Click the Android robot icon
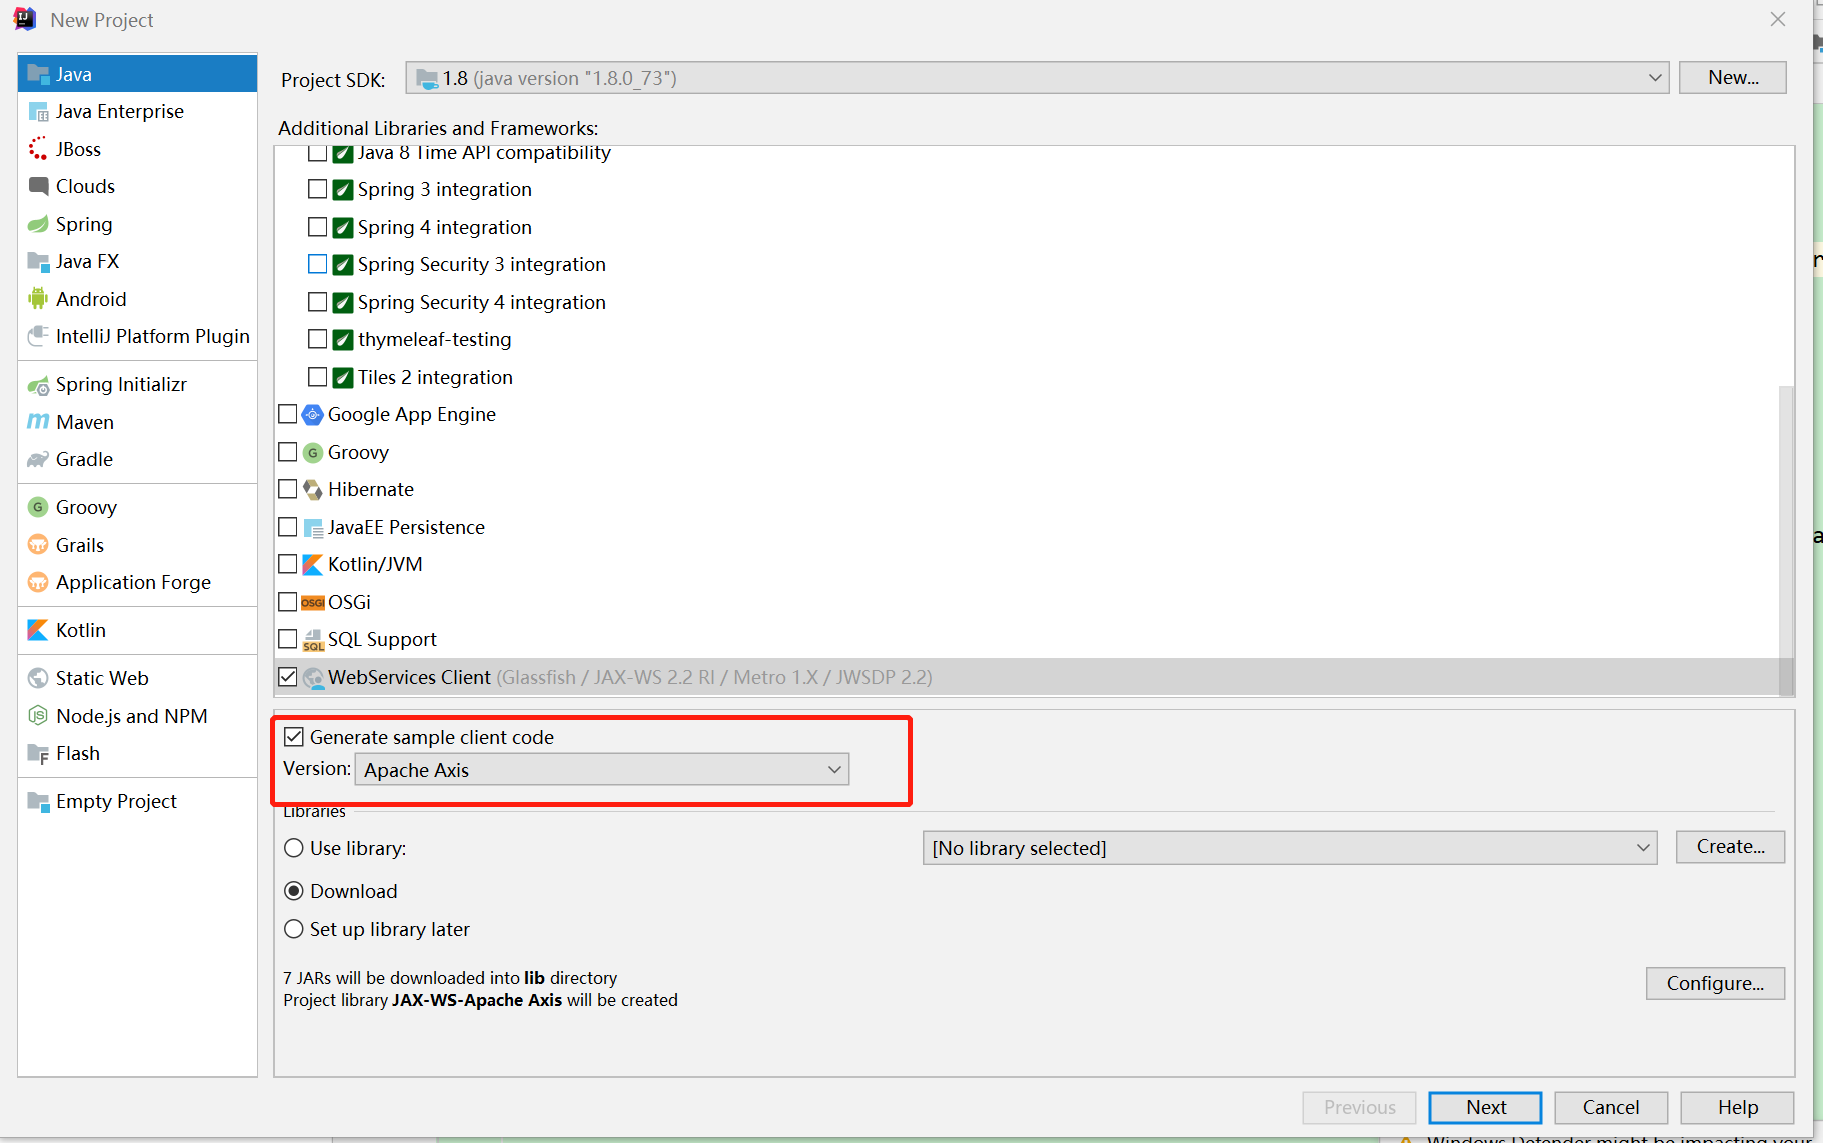The image size is (1823, 1143). point(38,299)
